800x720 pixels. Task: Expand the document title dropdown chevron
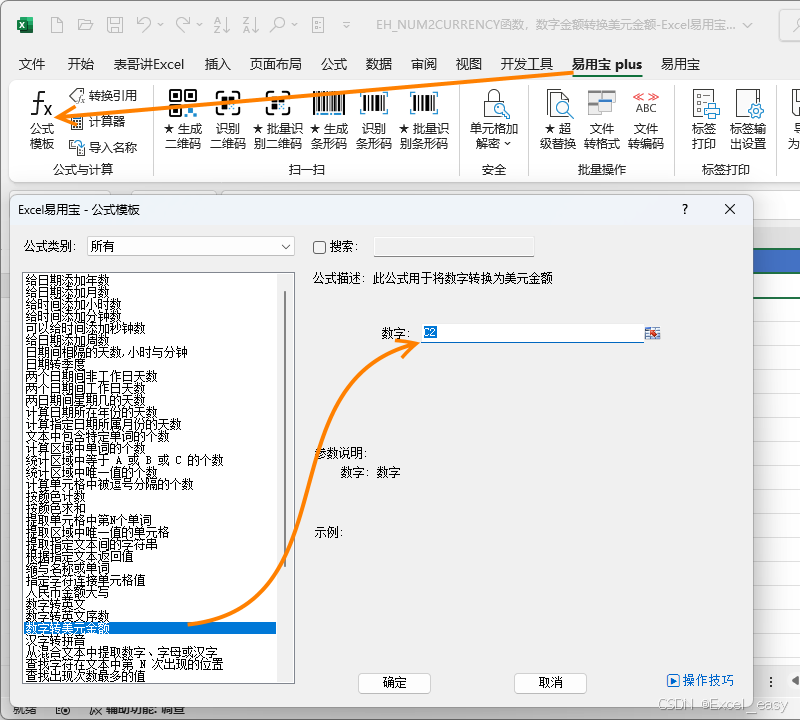747,24
